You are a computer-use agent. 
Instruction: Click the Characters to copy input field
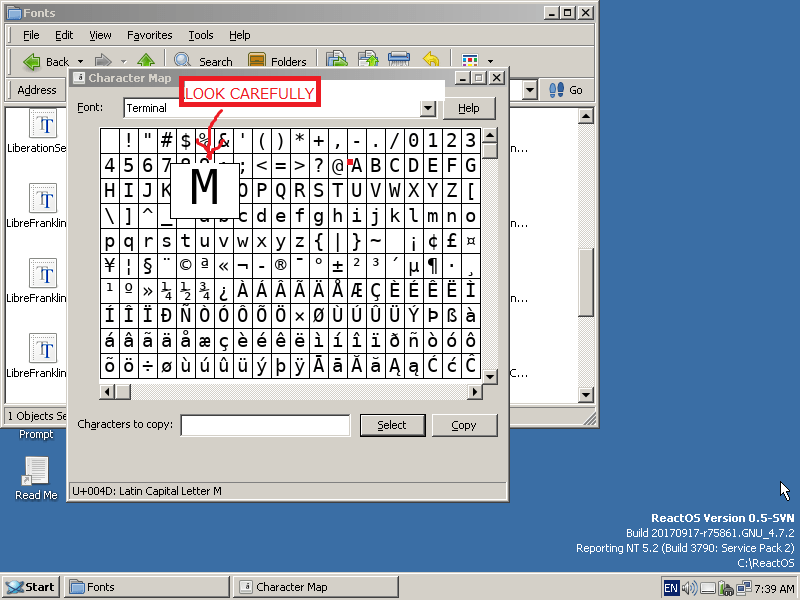[263, 425]
